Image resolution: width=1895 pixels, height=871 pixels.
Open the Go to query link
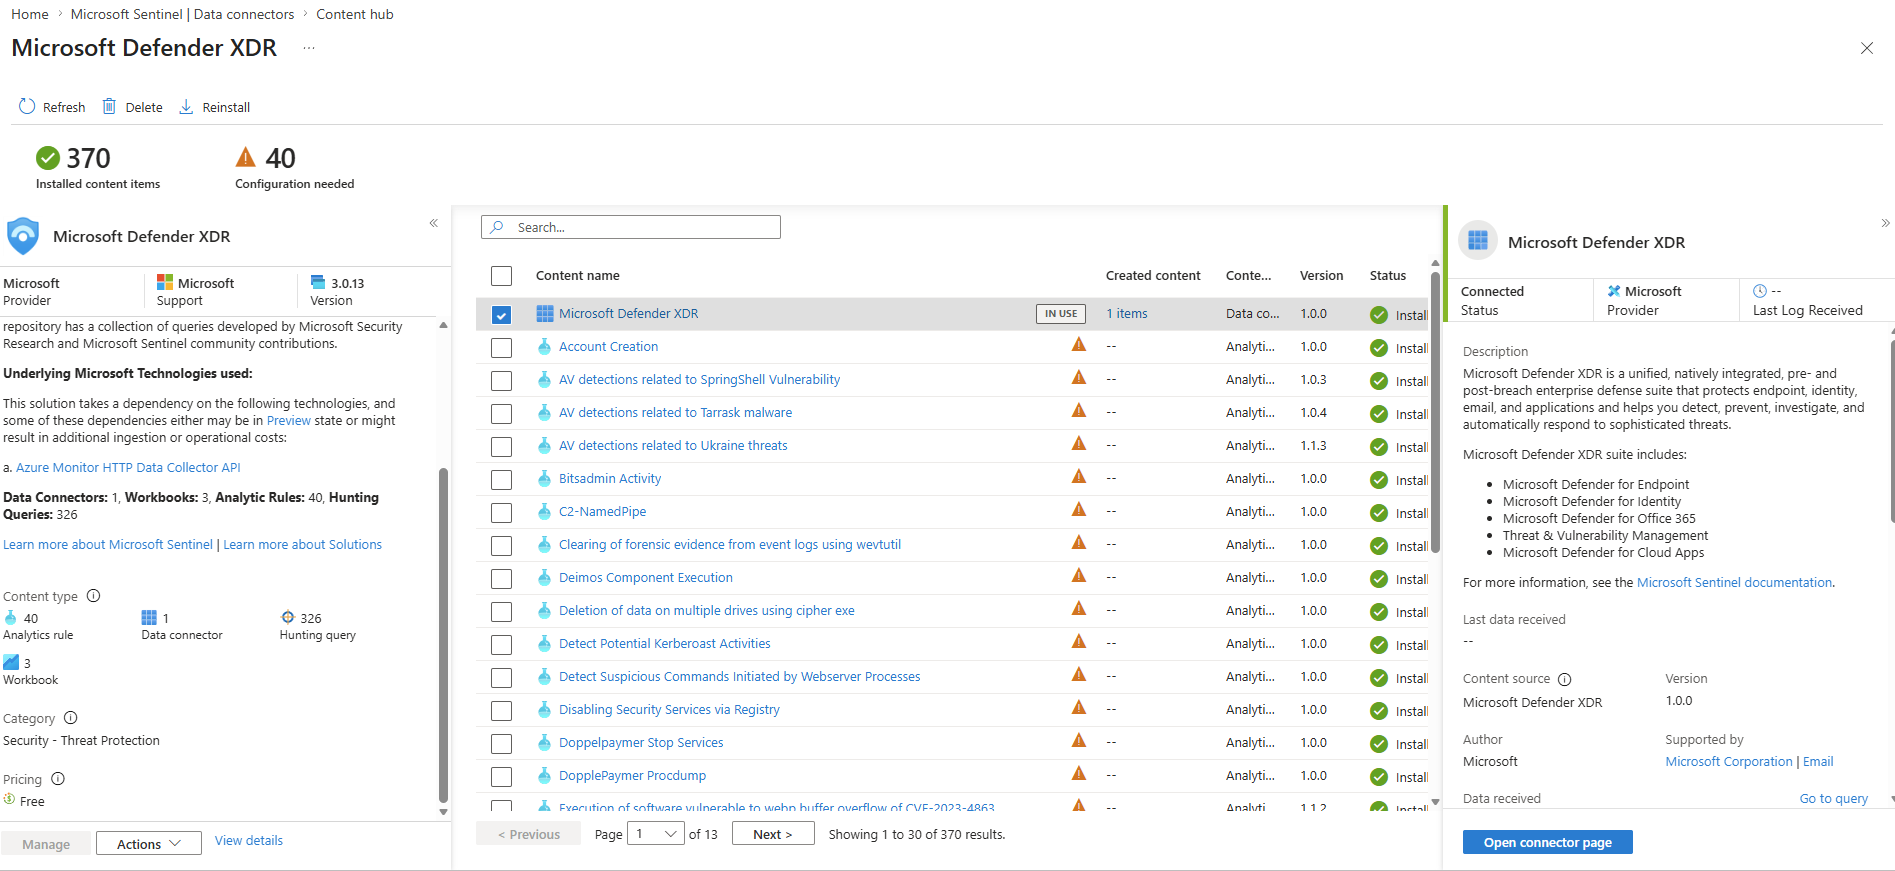coord(1833,799)
